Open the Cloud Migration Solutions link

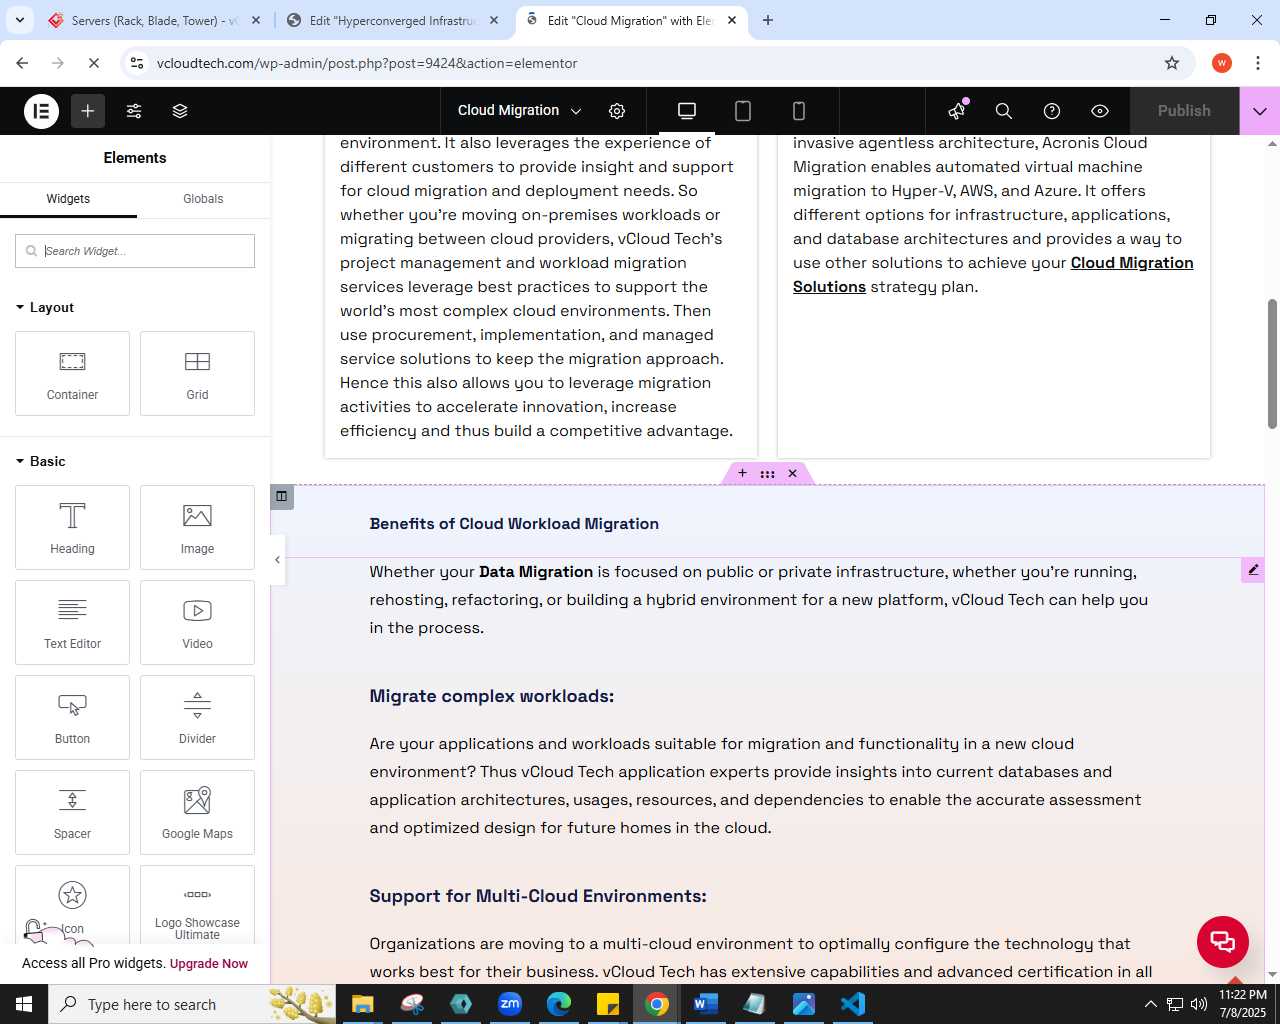pyautogui.click(x=993, y=275)
